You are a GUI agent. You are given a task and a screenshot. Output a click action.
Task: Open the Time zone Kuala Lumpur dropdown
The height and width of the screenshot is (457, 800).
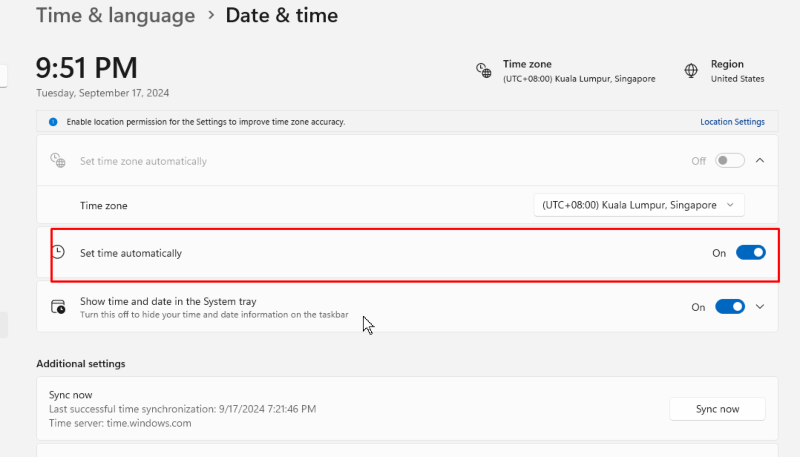click(639, 205)
